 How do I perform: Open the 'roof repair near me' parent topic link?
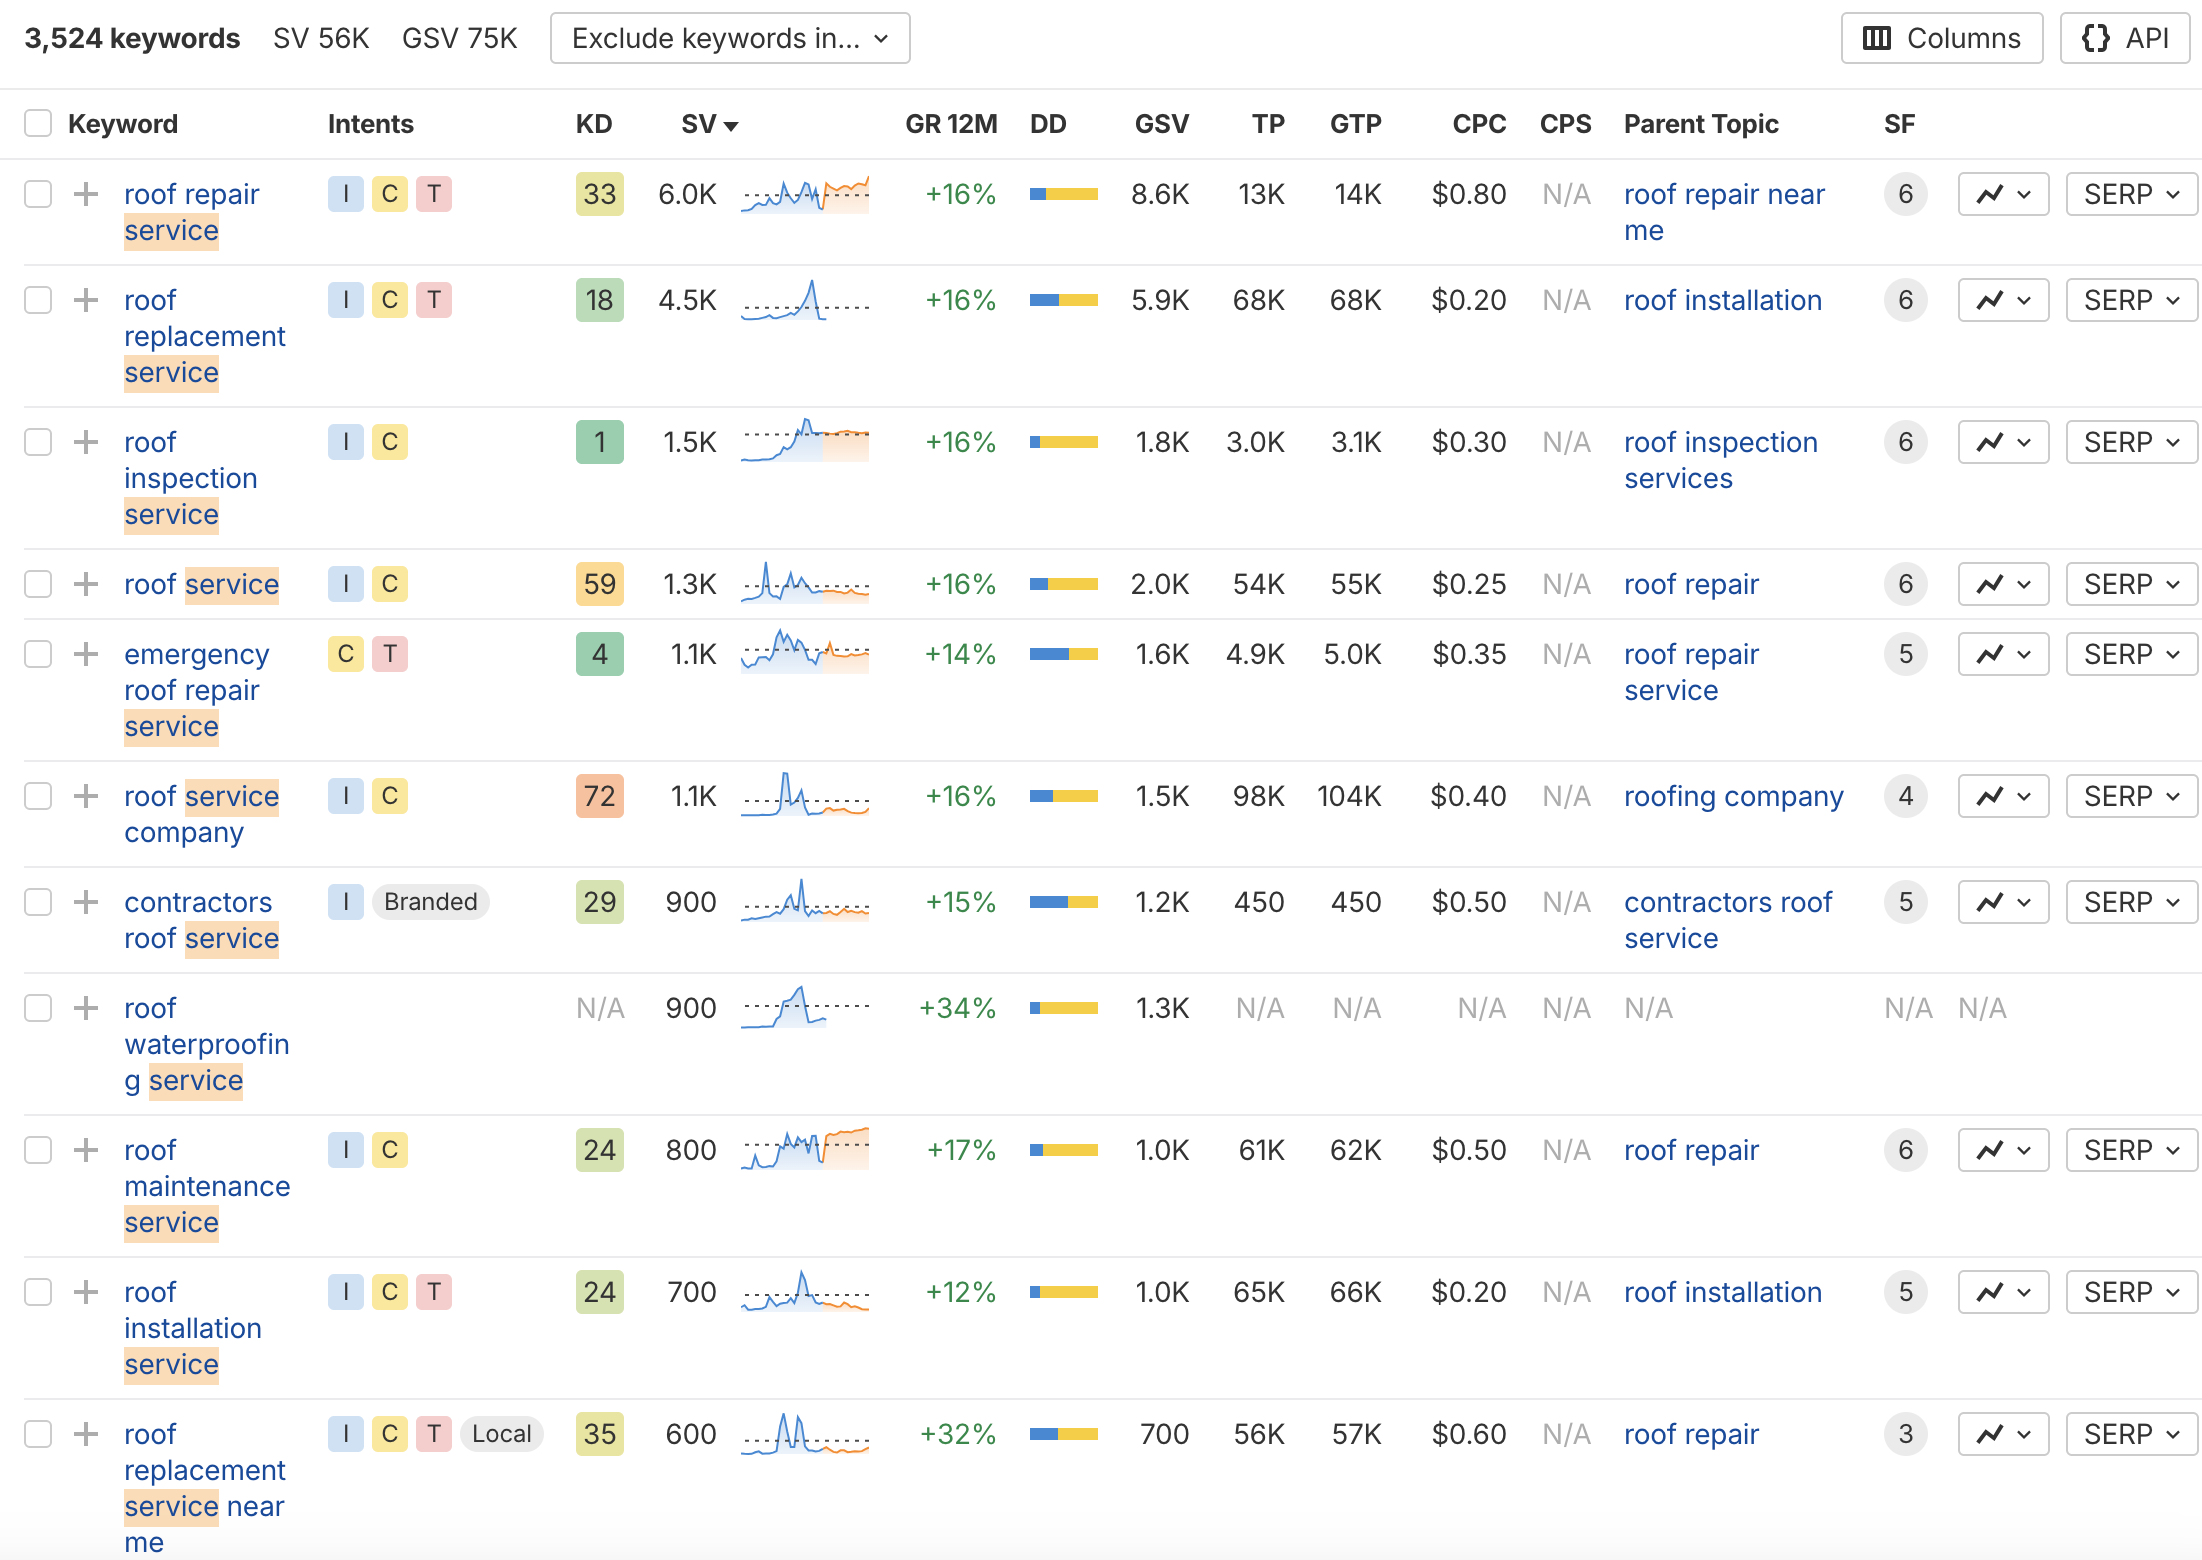[x=1724, y=194]
